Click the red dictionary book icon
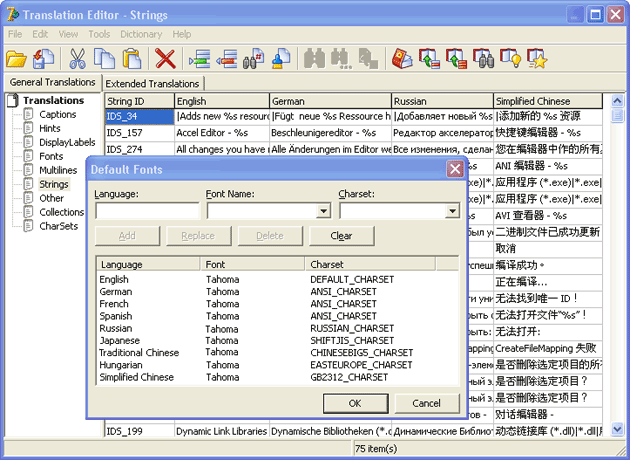This screenshot has height=460, width=630. [402, 59]
